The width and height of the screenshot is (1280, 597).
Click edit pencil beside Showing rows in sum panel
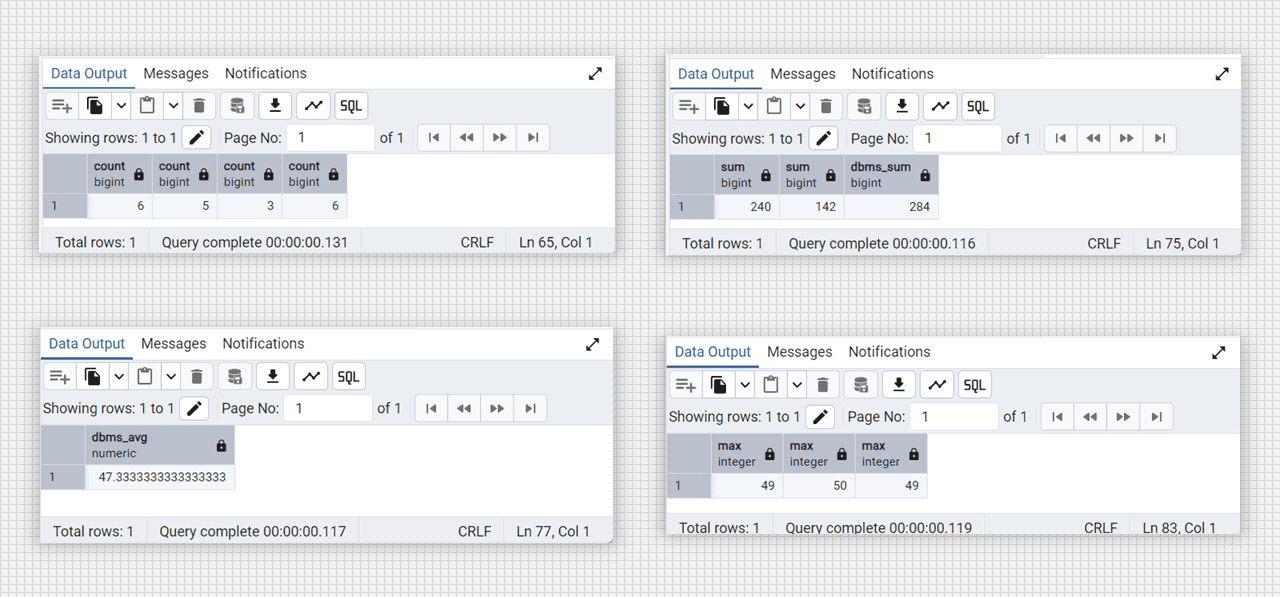coord(823,139)
